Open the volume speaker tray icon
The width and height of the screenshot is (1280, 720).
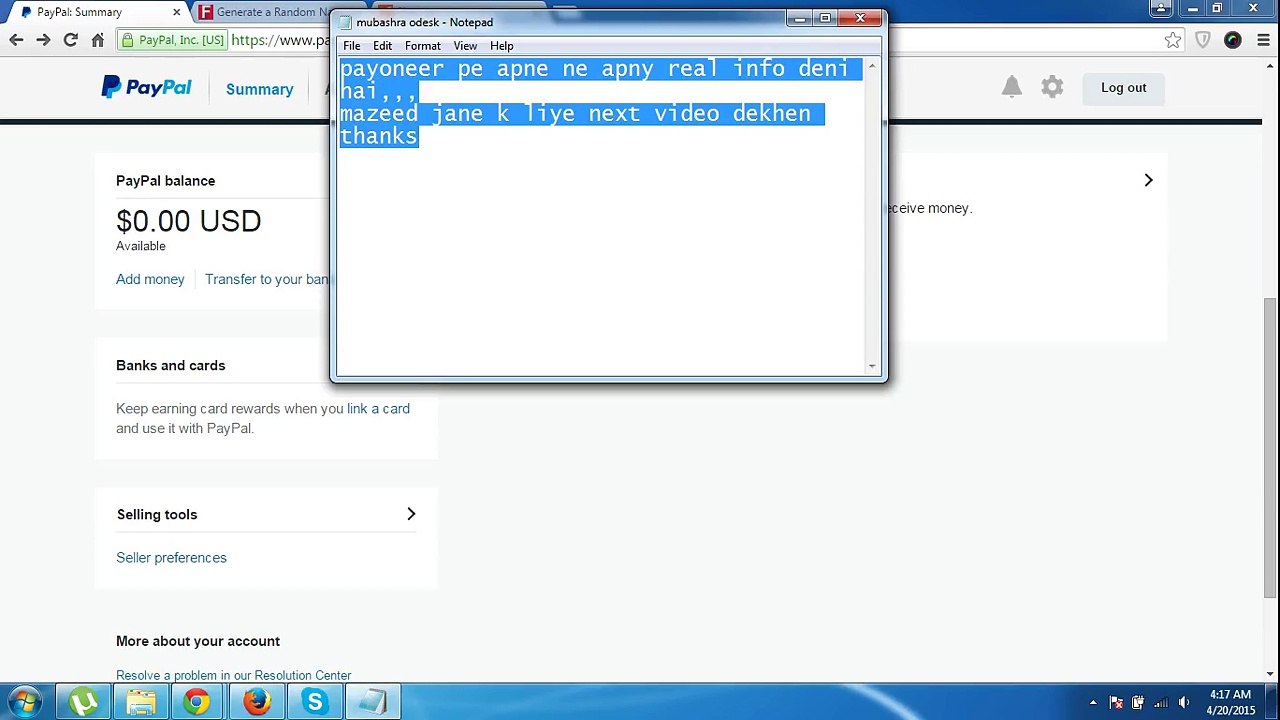click(x=1184, y=702)
